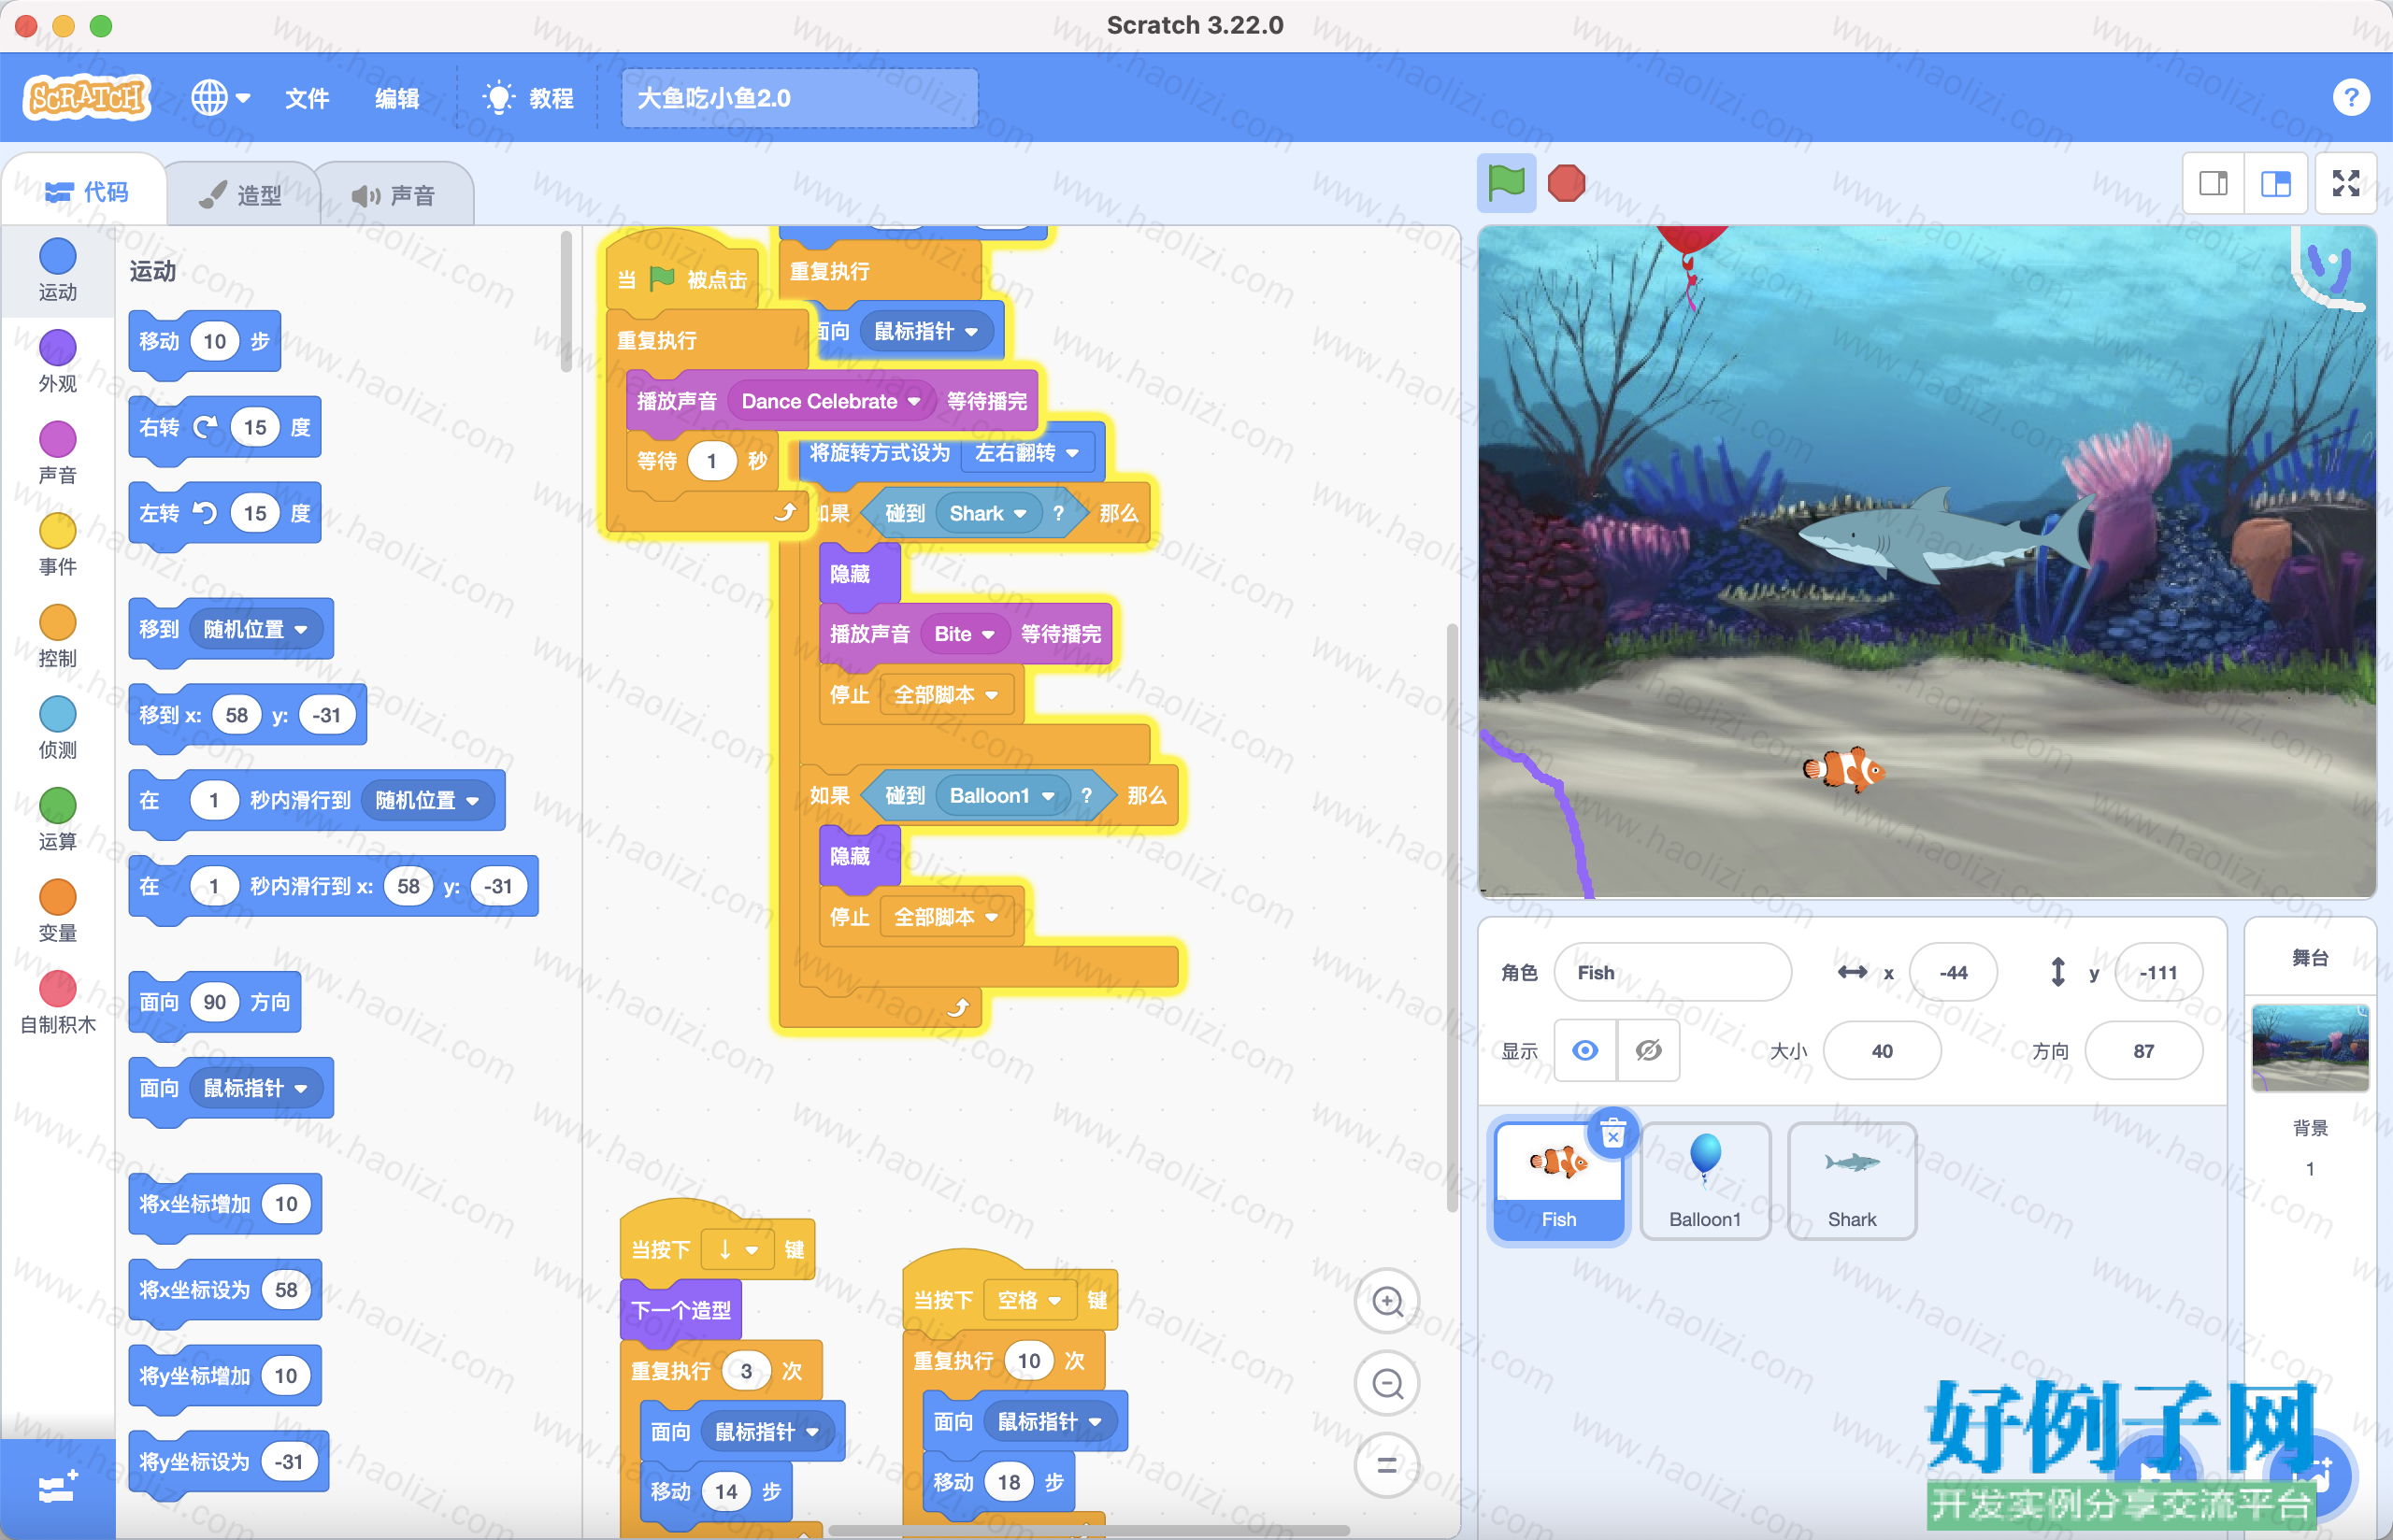Open the Balloon1 dropdown in 碰到 block
2393x1540 pixels.
tap(1002, 795)
